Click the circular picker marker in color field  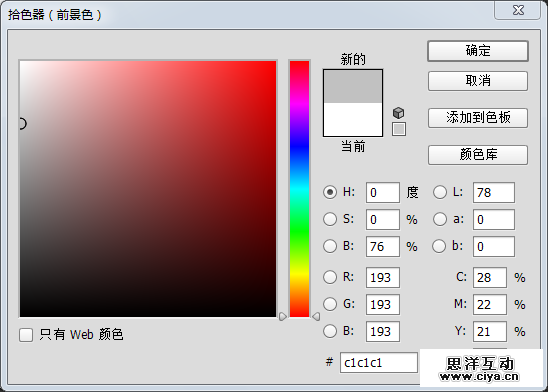22,123
